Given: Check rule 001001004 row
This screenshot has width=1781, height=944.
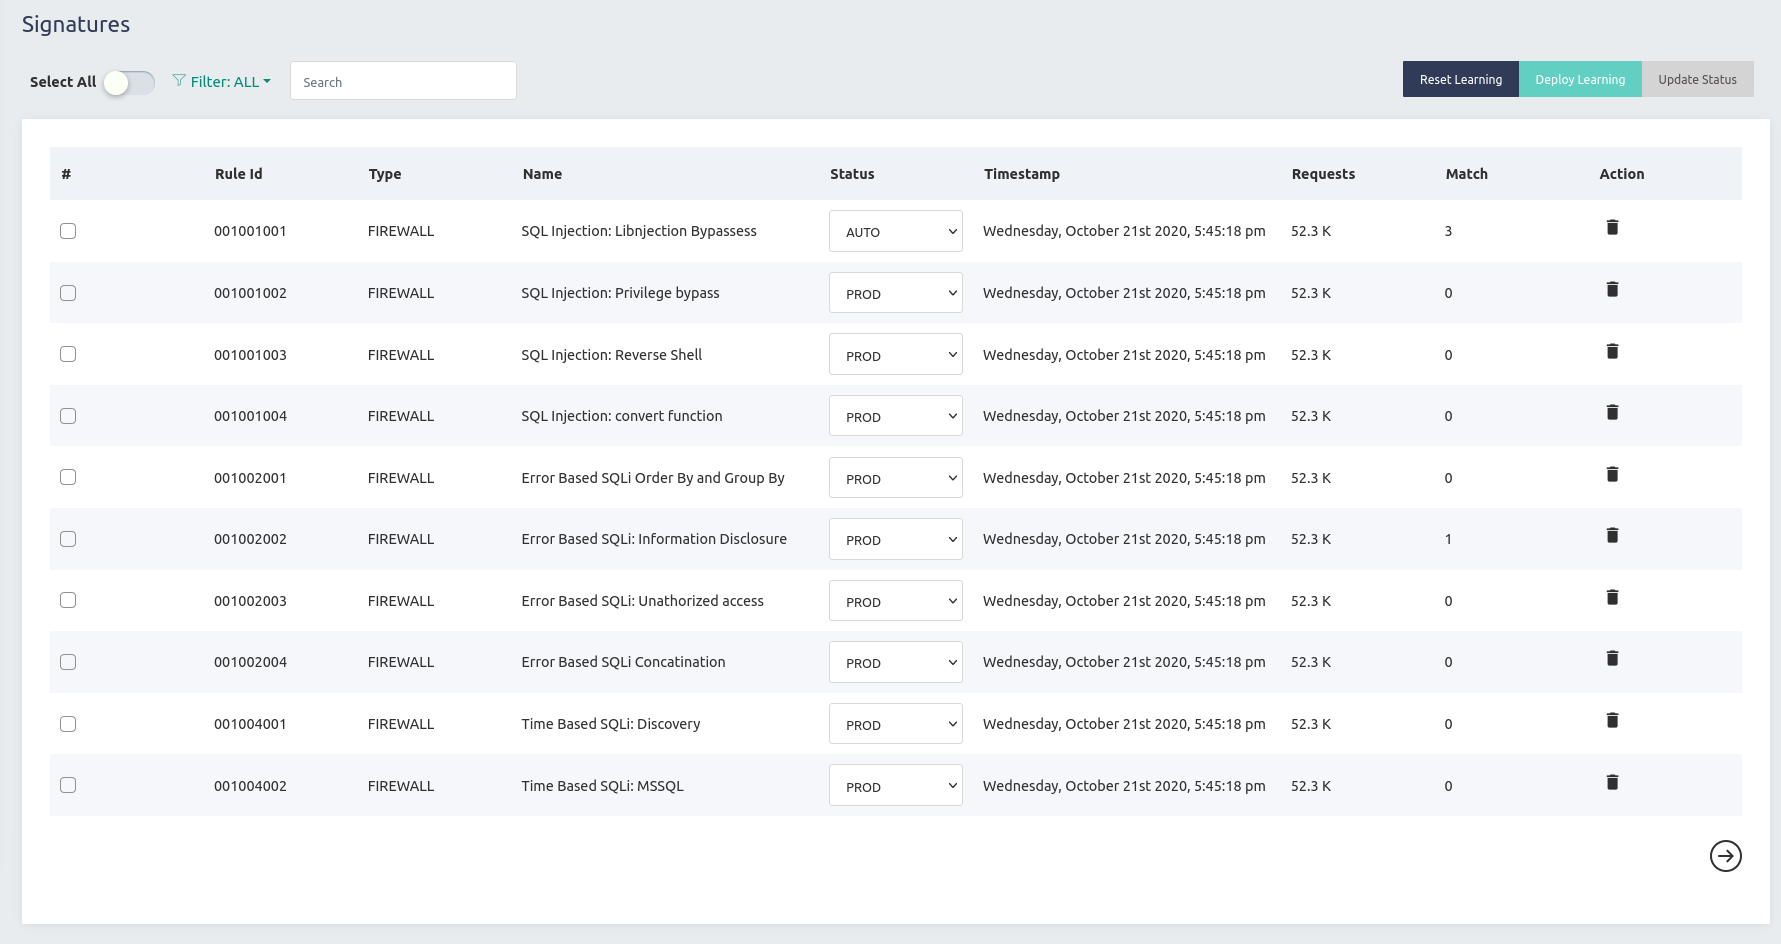Looking at the screenshot, I should point(68,416).
